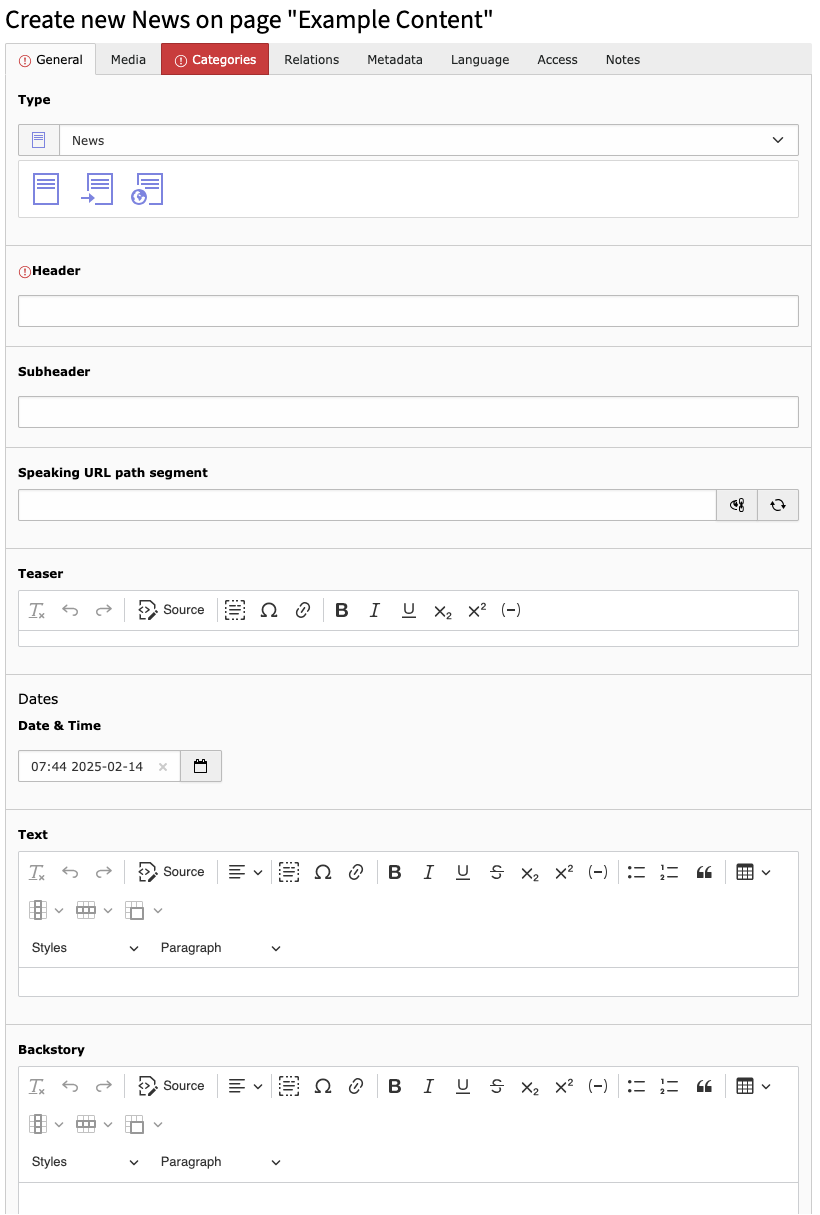This screenshot has width=820, height=1215.
Task: Open merge cells dropdown in the Text editor
Action: click(143, 910)
